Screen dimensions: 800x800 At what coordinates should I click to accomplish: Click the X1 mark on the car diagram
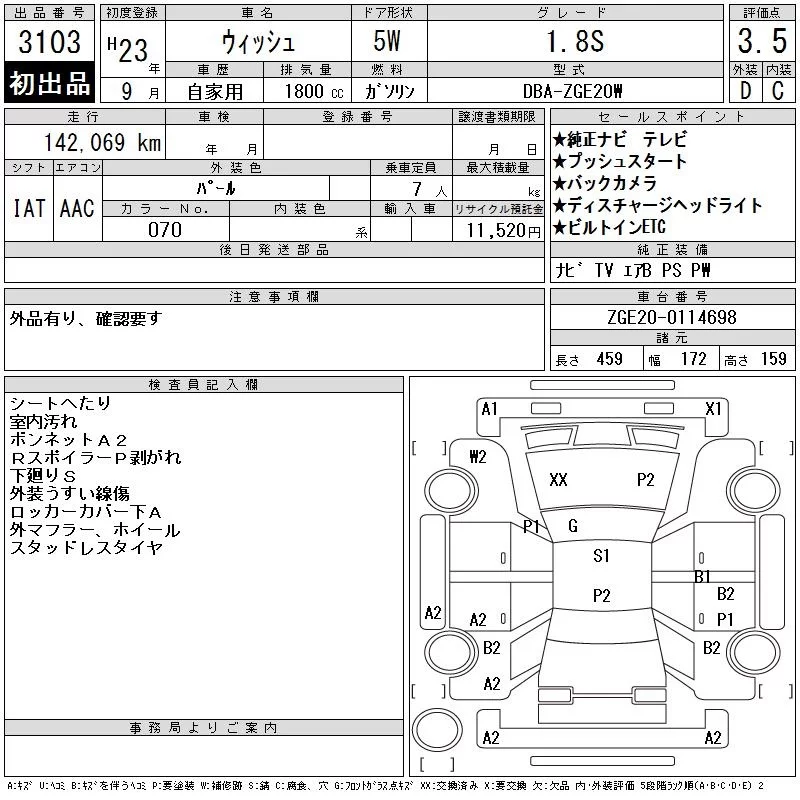pyautogui.click(x=713, y=409)
